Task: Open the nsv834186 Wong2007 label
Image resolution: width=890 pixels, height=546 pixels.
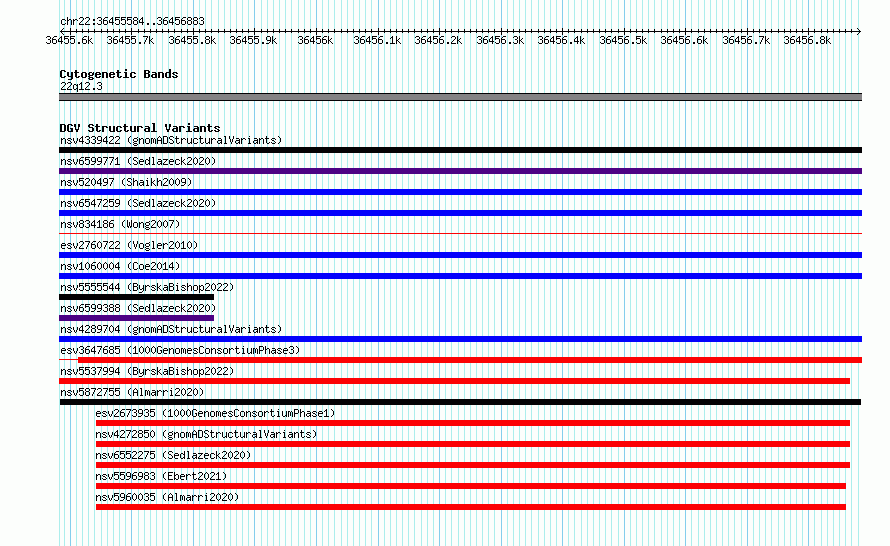Action: tap(120, 224)
